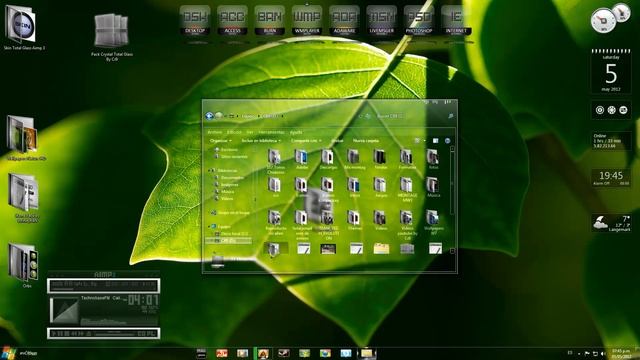Open the Wallpapers W7 folder
This screenshot has height=360, width=640.
(x=433, y=222)
